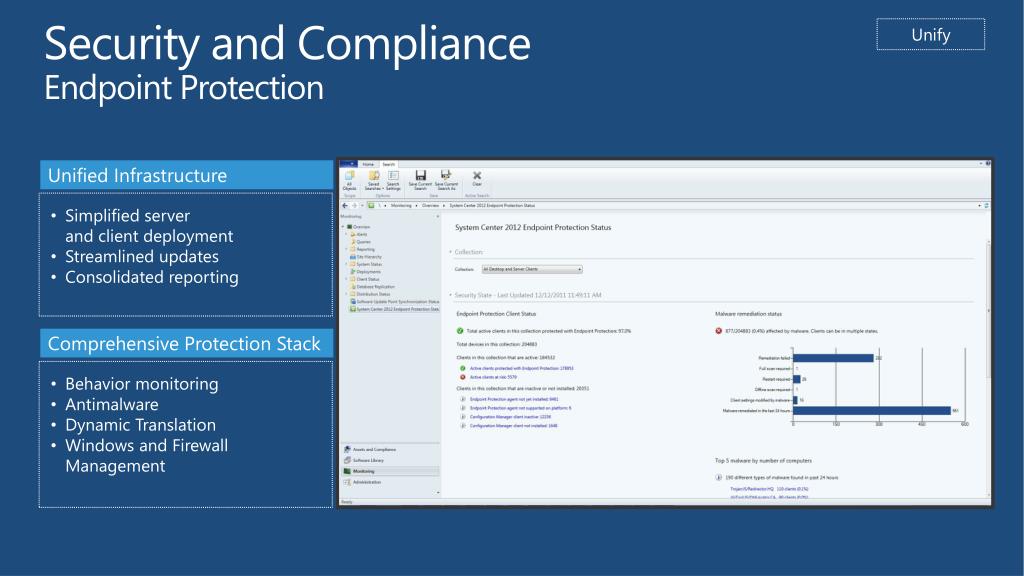Expand the Alerts tree node
Screen dimensions: 1024x576
(347, 234)
